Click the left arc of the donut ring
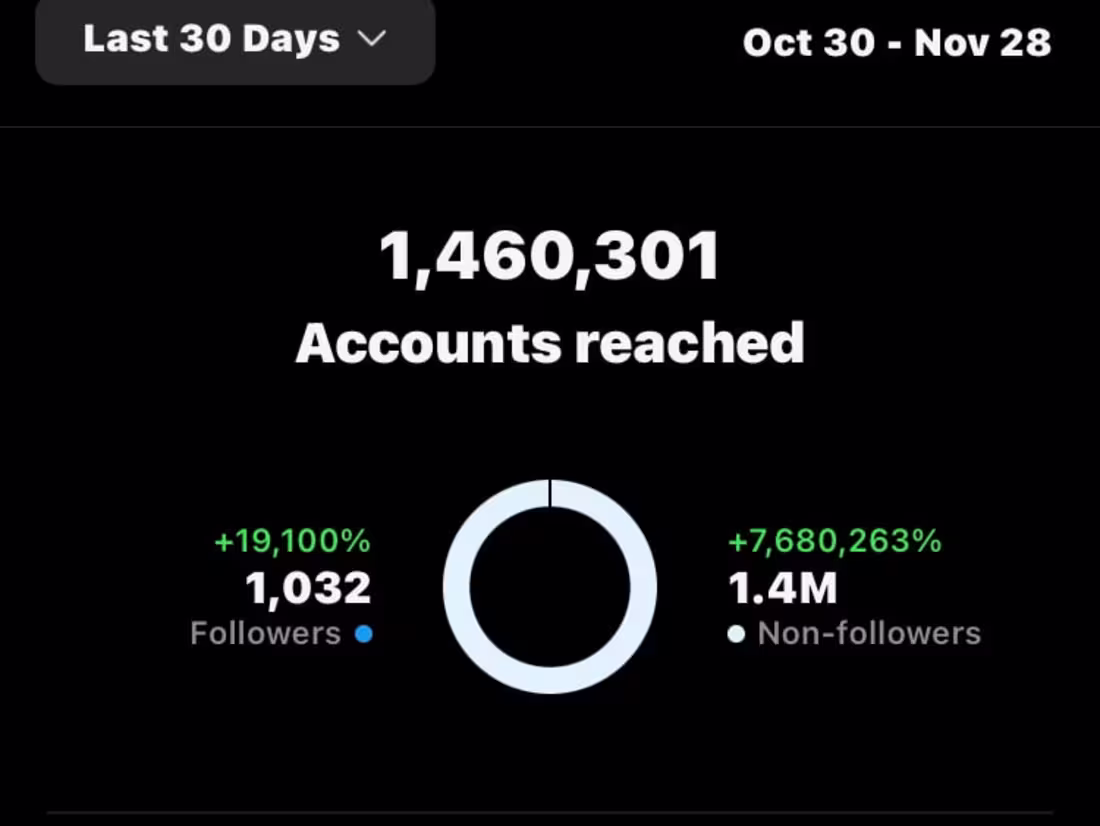 pyautogui.click(x=457, y=587)
